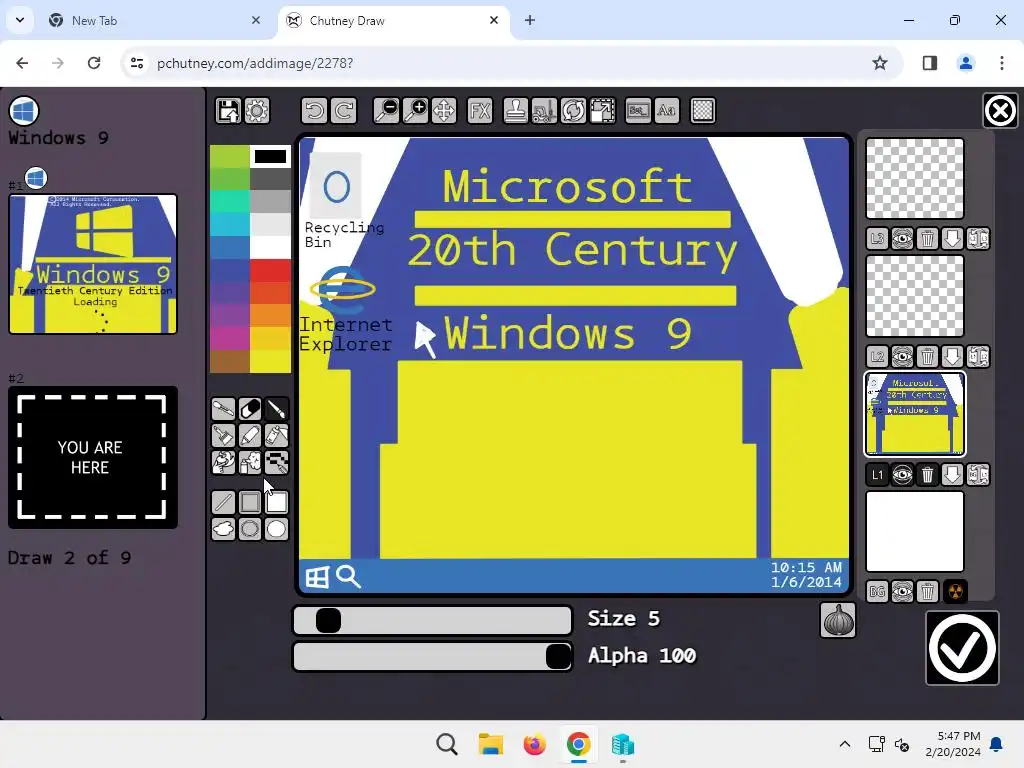The width and height of the screenshot is (1024, 768).
Task: Pick the black color swatch
Action: tap(270, 156)
